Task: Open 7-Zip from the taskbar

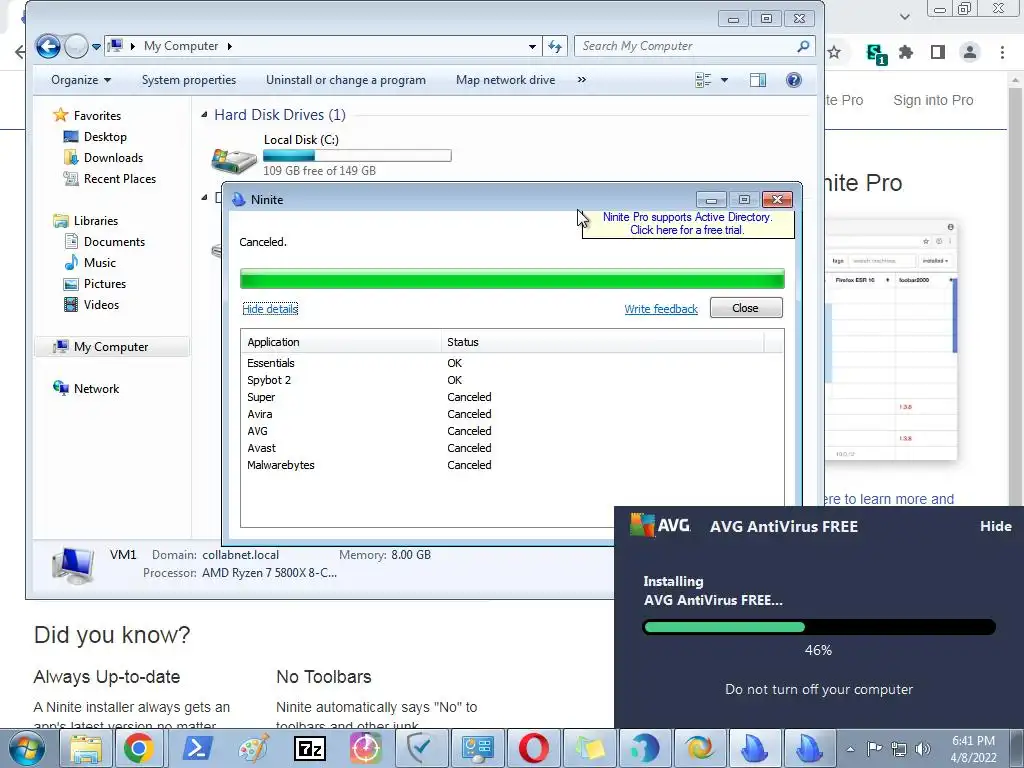Action: (x=310, y=748)
